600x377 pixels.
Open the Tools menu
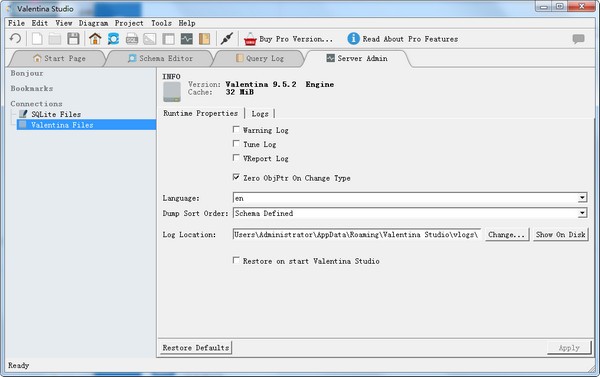pyautogui.click(x=161, y=23)
